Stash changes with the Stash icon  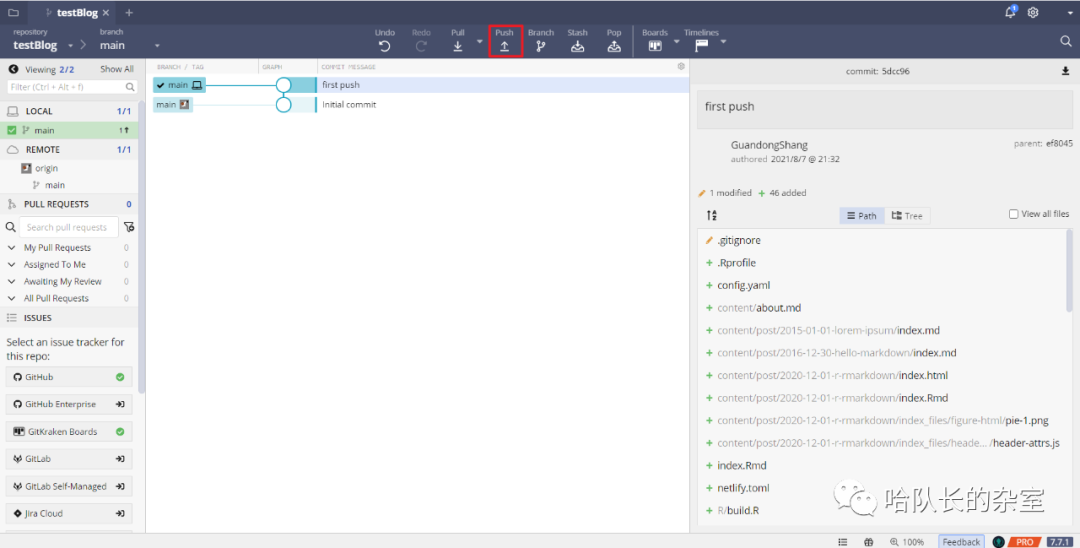pyautogui.click(x=577, y=46)
